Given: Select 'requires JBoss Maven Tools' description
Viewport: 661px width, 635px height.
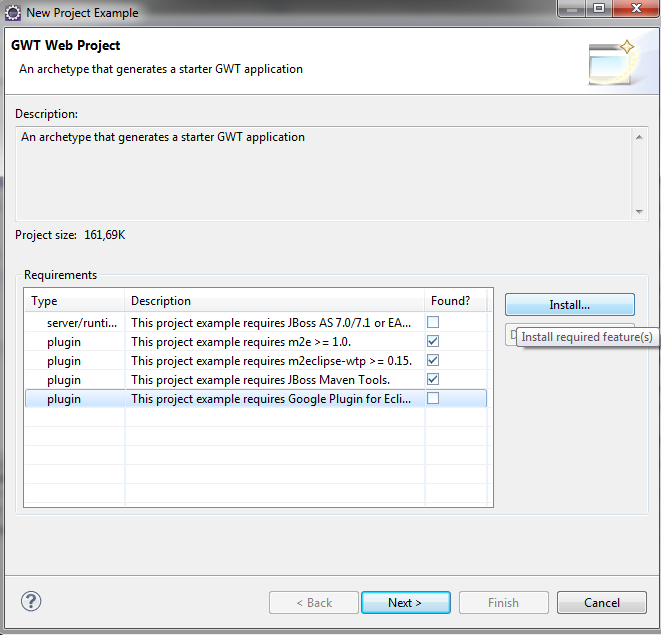Looking at the screenshot, I should click(x=261, y=379).
